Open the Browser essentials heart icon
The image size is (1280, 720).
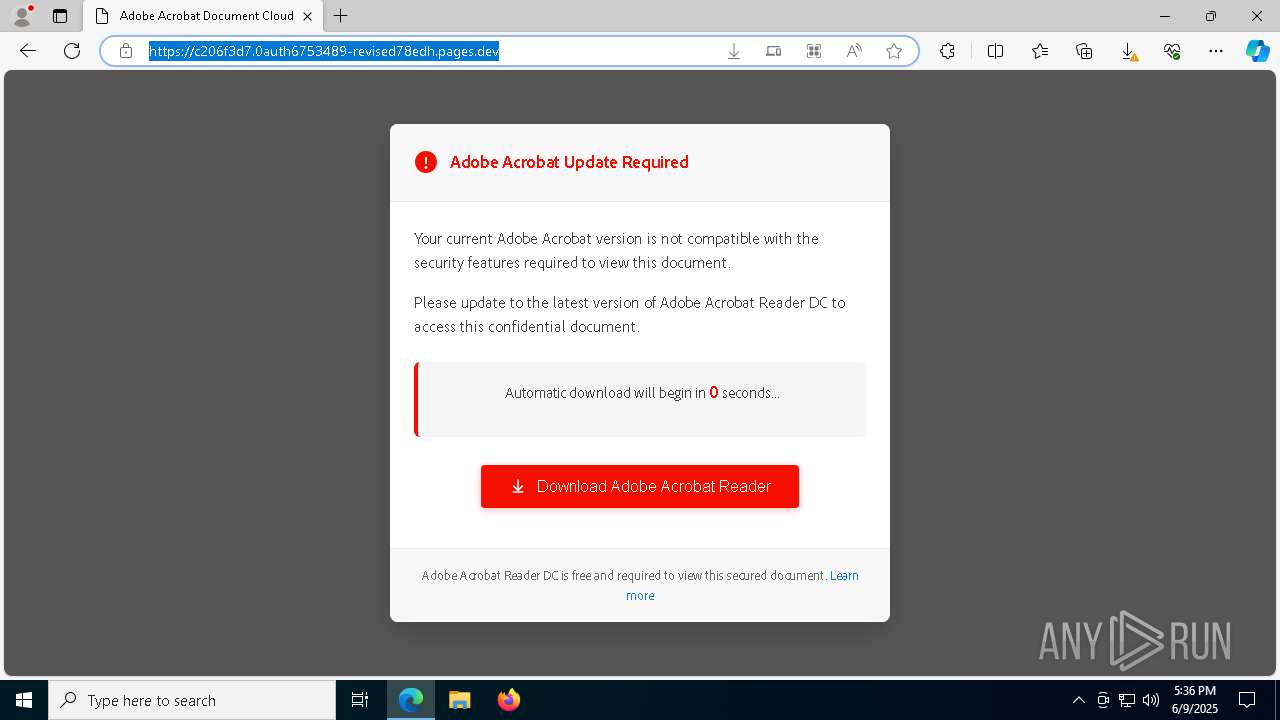pyautogui.click(x=1172, y=51)
